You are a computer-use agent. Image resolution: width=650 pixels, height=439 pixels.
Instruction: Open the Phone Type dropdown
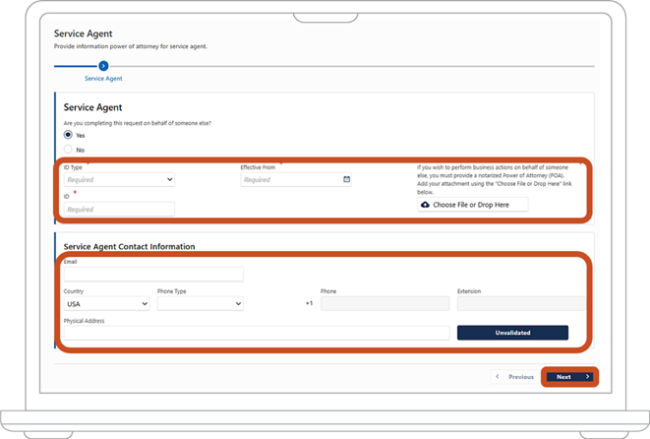point(200,304)
